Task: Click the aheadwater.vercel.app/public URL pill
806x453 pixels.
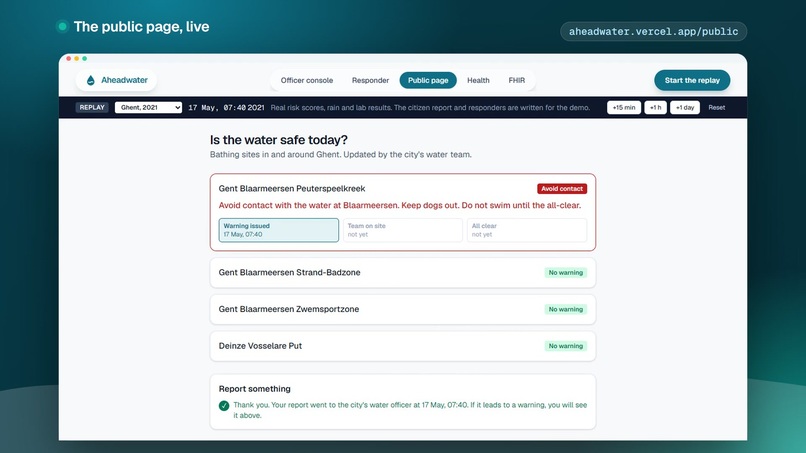Action: click(x=653, y=31)
